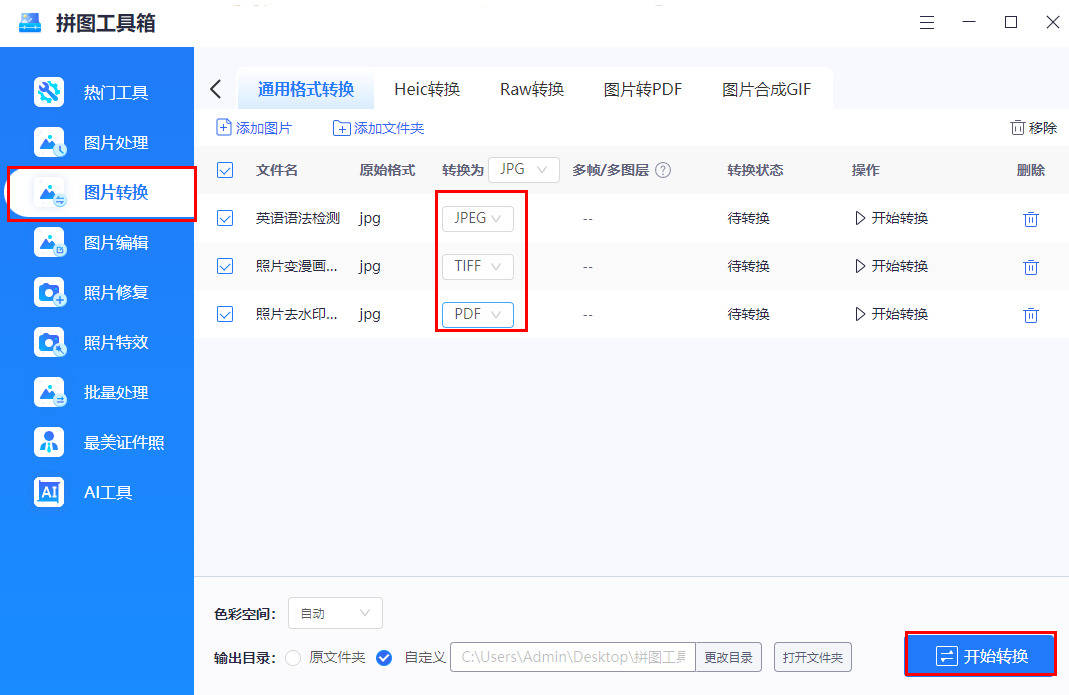Toggle the select-all checkbox in header
Image resolution: width=1069 pixels, height=695 pixels.
225,171
